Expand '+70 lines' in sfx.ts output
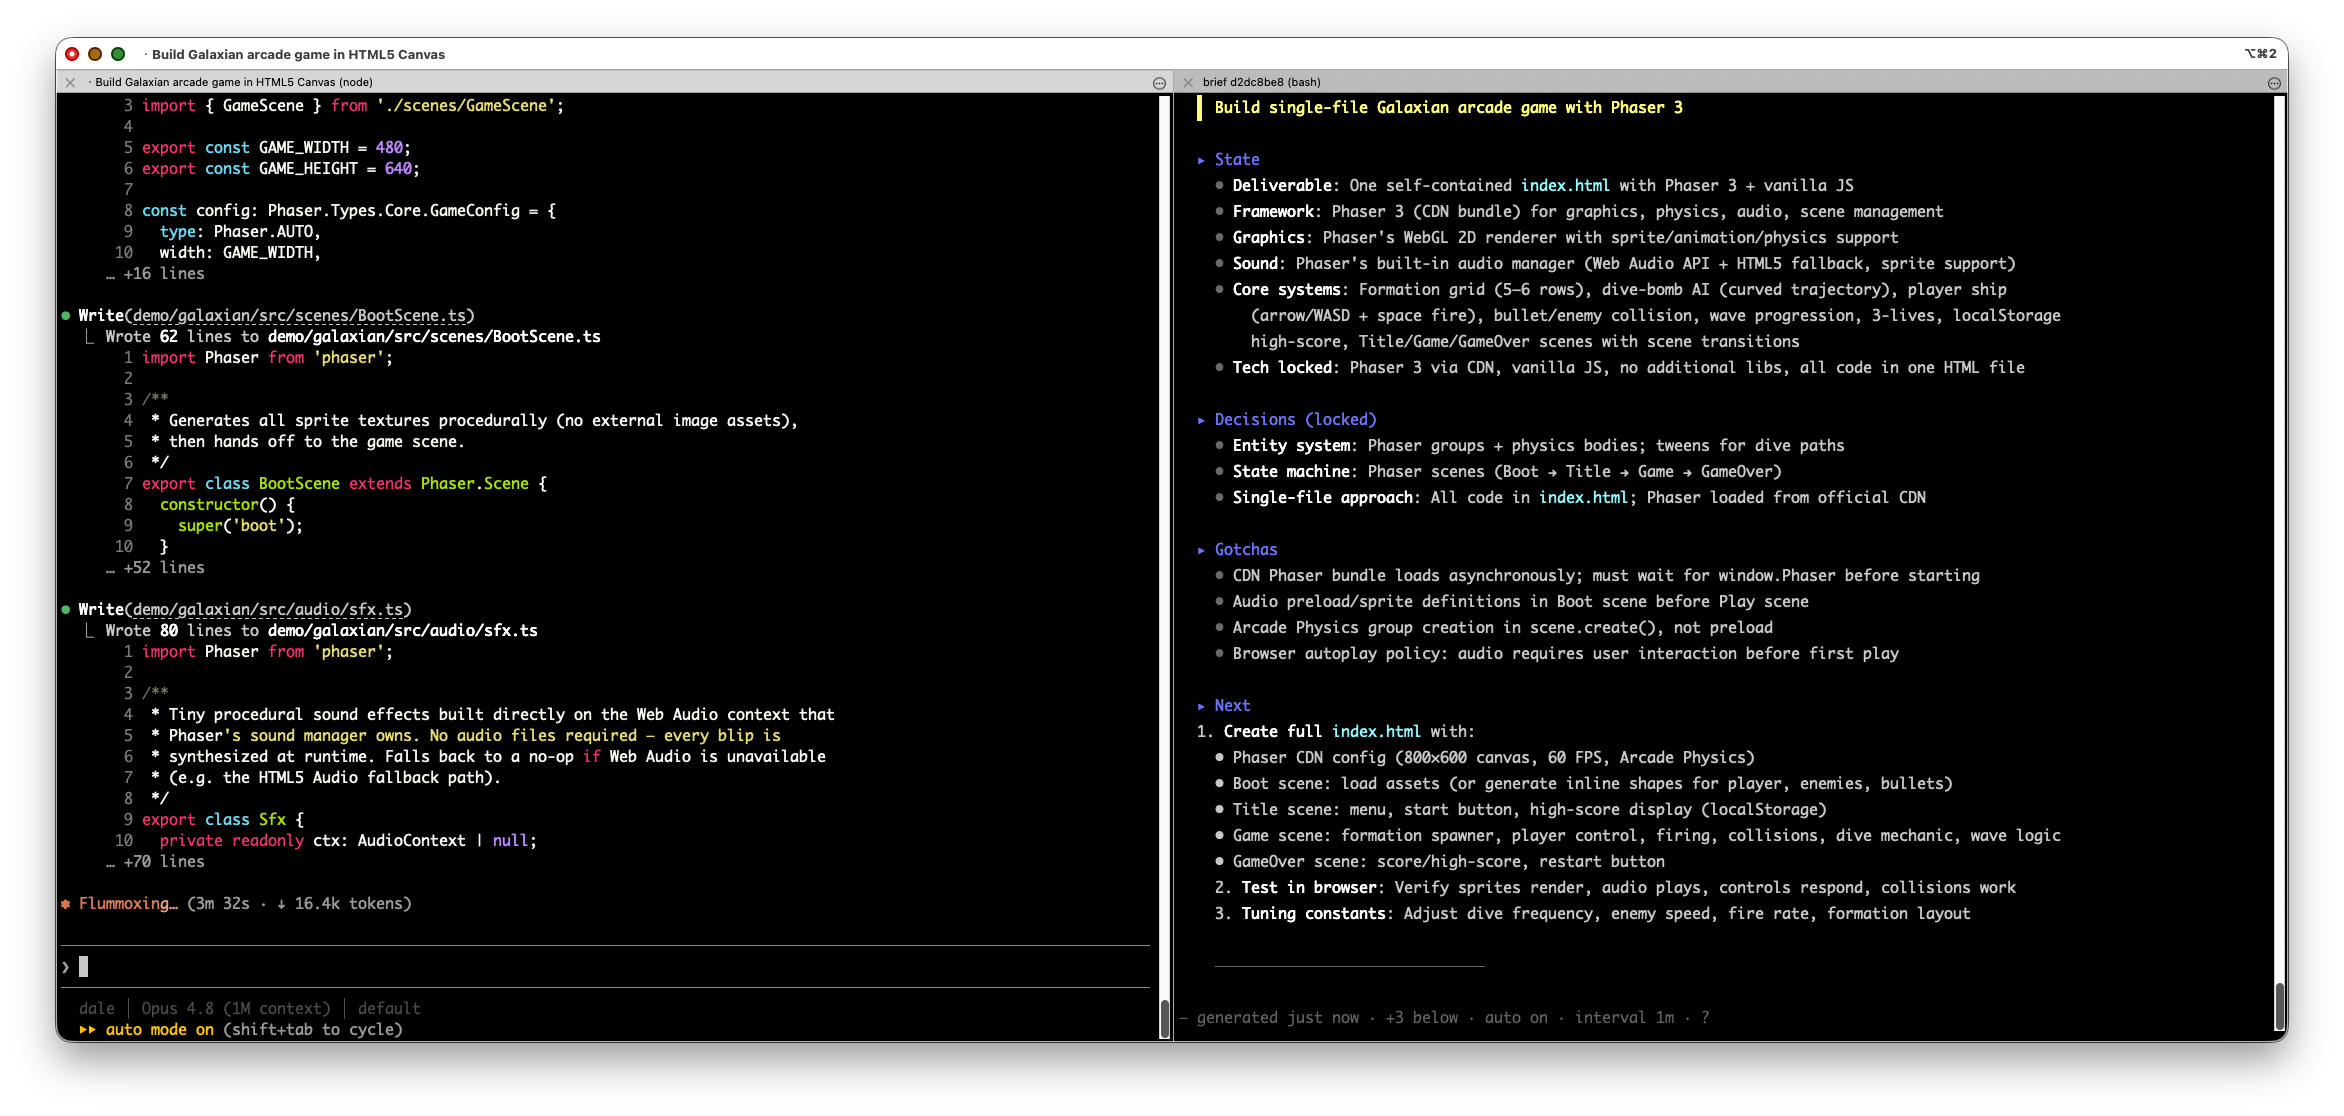The image size is (2344, 1116). [x=155, y=861]
